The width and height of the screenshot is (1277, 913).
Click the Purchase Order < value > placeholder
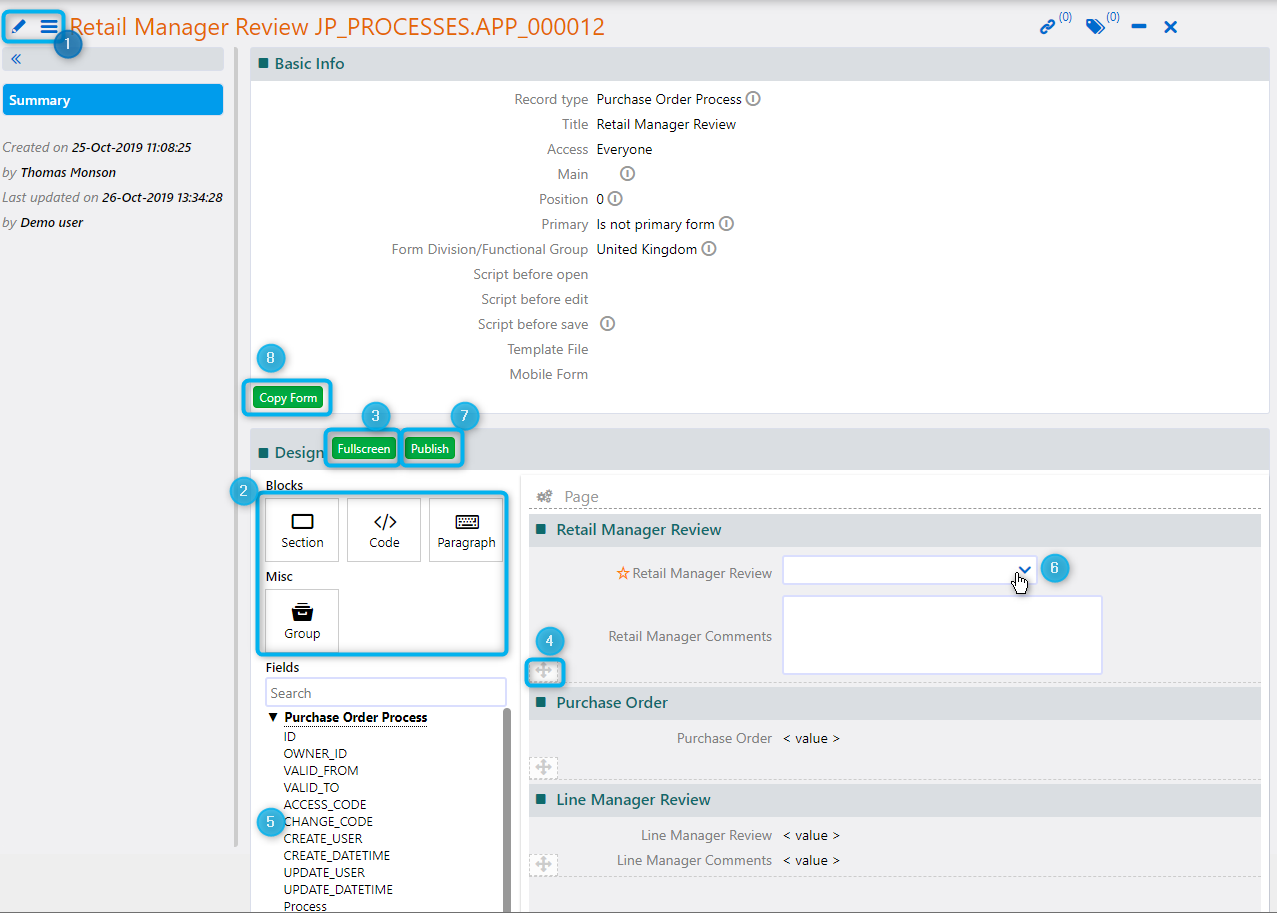[x=811, y=738]
